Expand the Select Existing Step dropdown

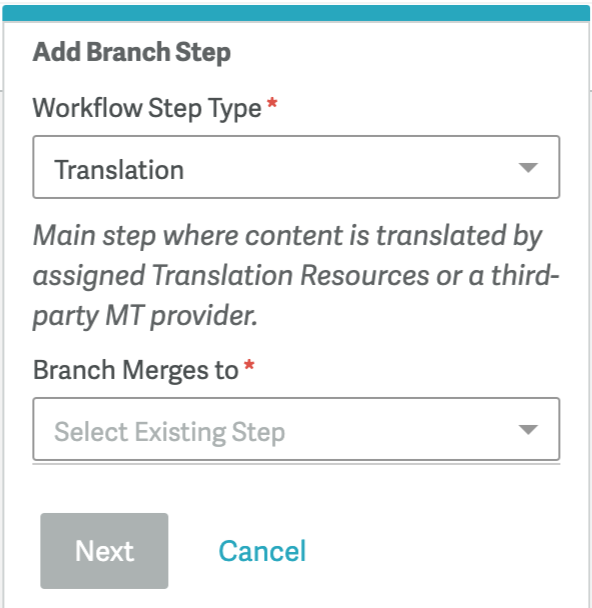tap(296, 429)
